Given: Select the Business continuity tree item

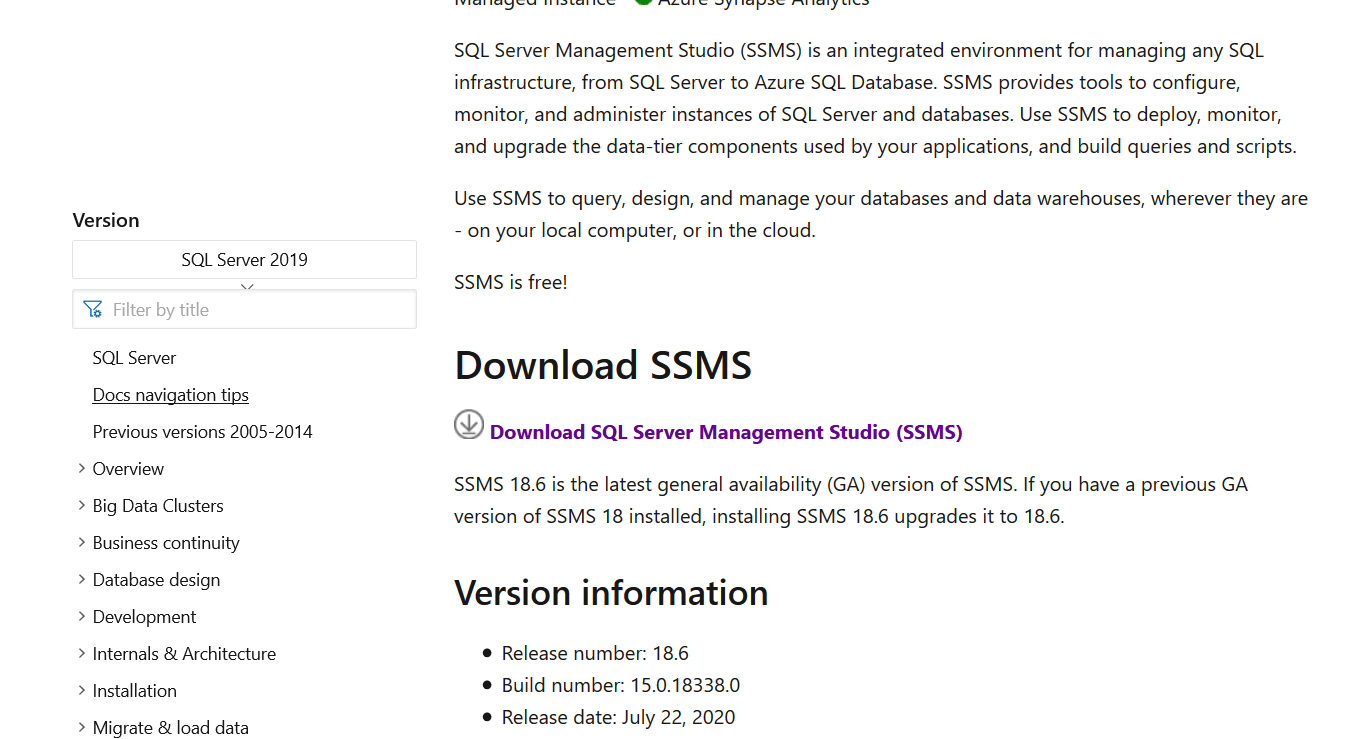Looking at the screenshot, I should tap(166, 543).
